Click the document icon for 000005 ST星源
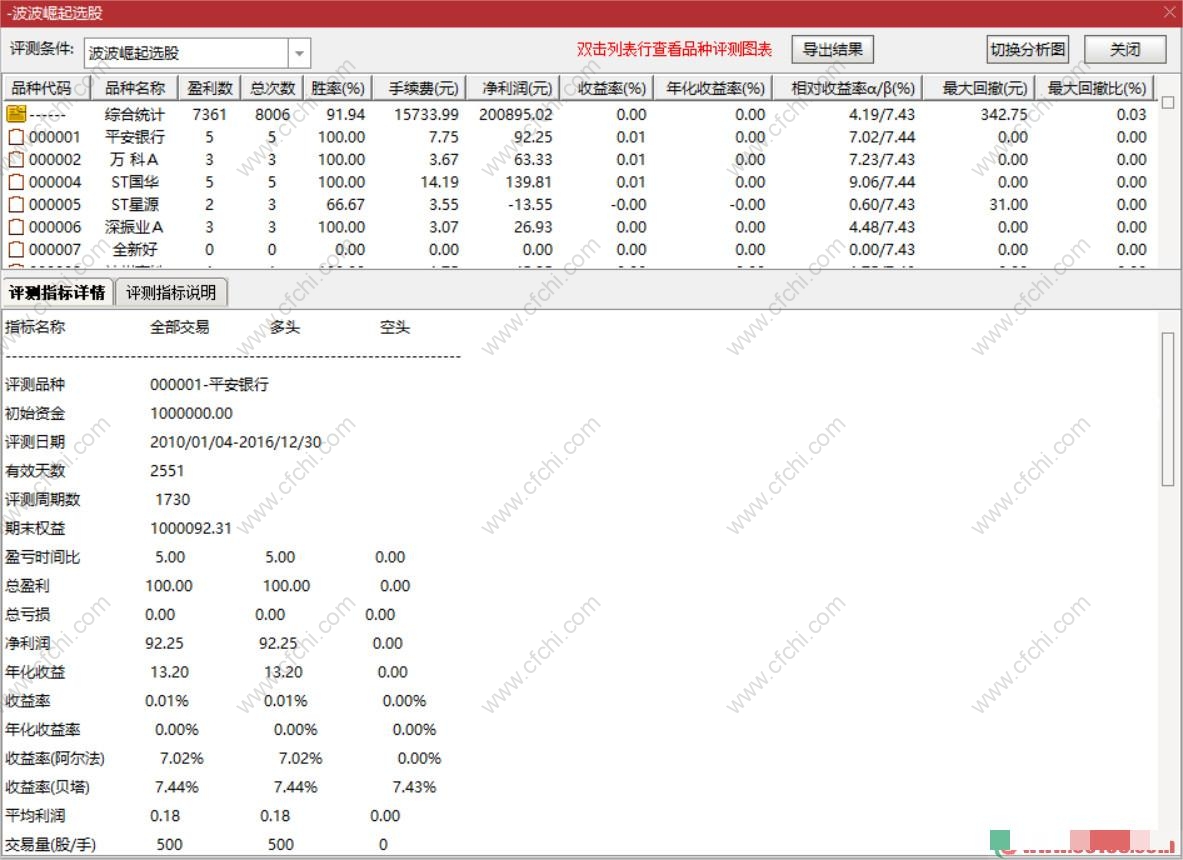Viewport: 1183px width, 860px height. [16, 204]
